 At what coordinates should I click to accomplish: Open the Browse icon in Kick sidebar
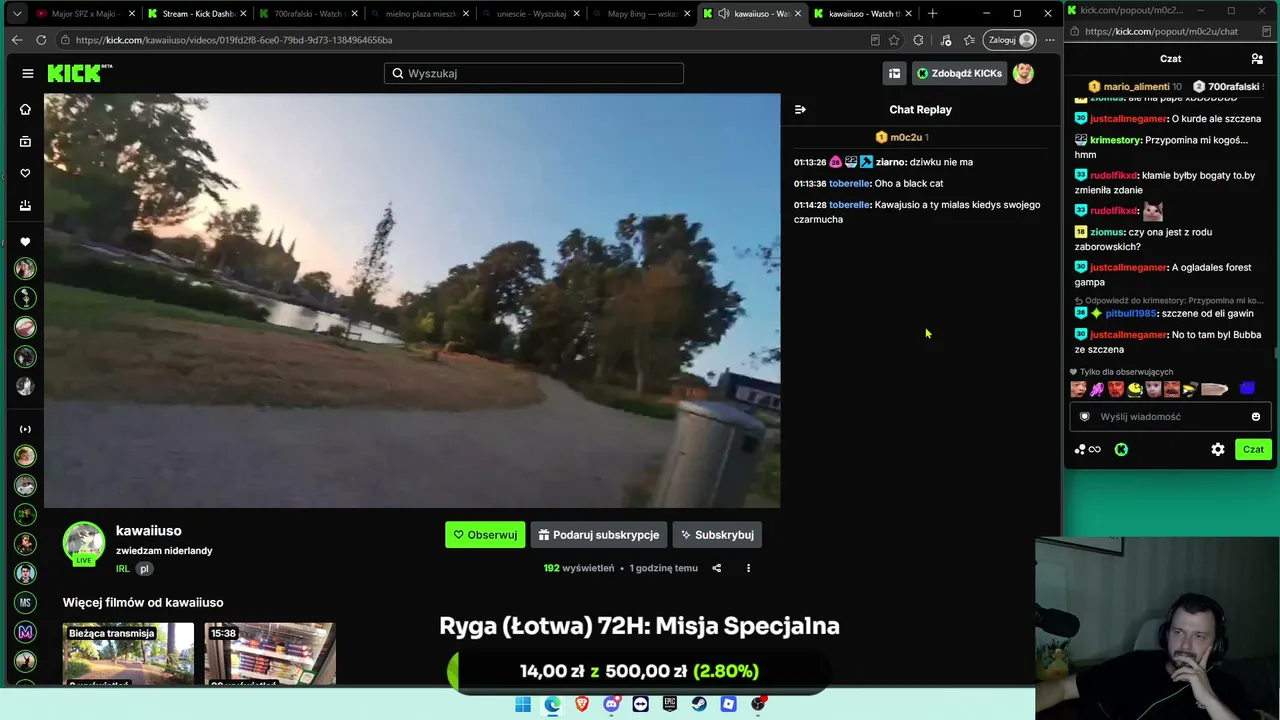pos(25,142)
